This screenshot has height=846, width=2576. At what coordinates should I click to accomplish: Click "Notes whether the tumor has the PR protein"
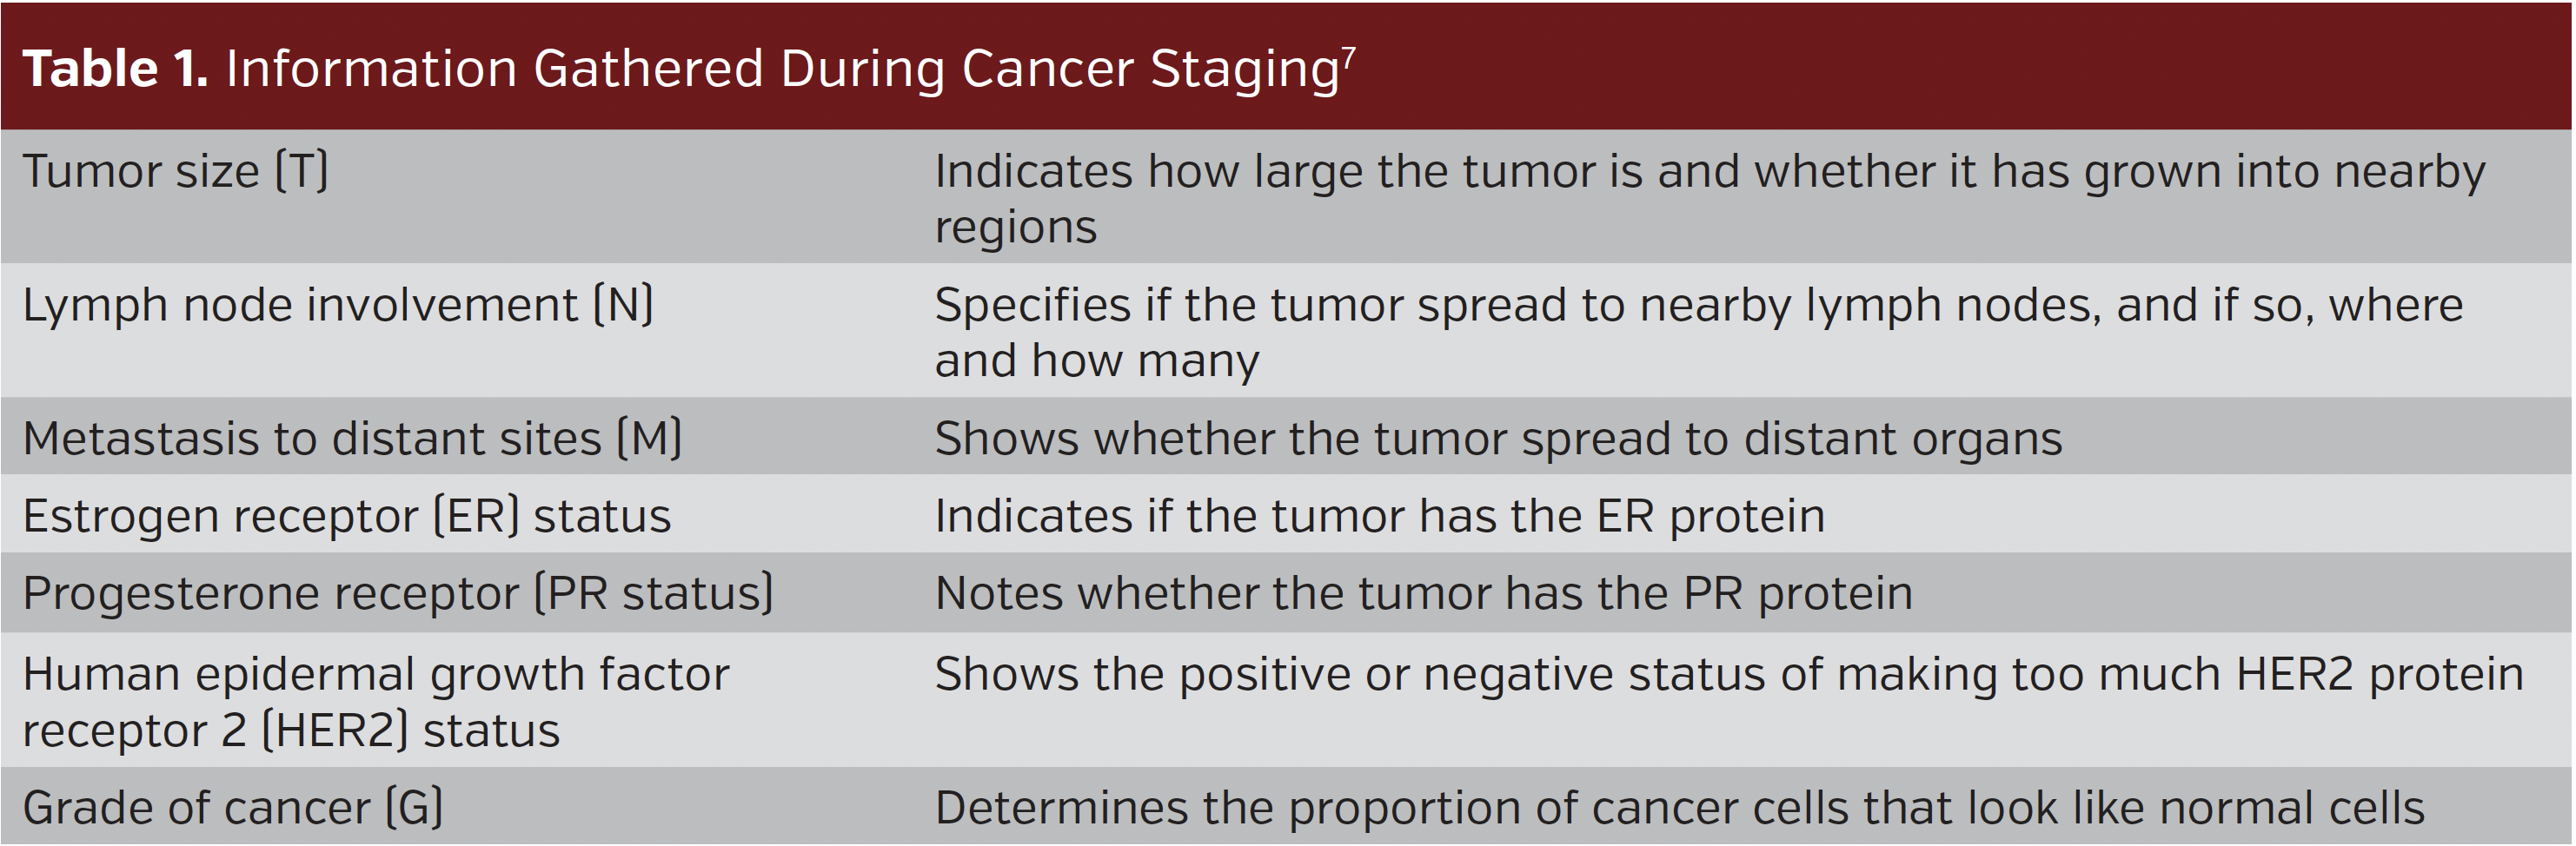(x=1423, y=594)
